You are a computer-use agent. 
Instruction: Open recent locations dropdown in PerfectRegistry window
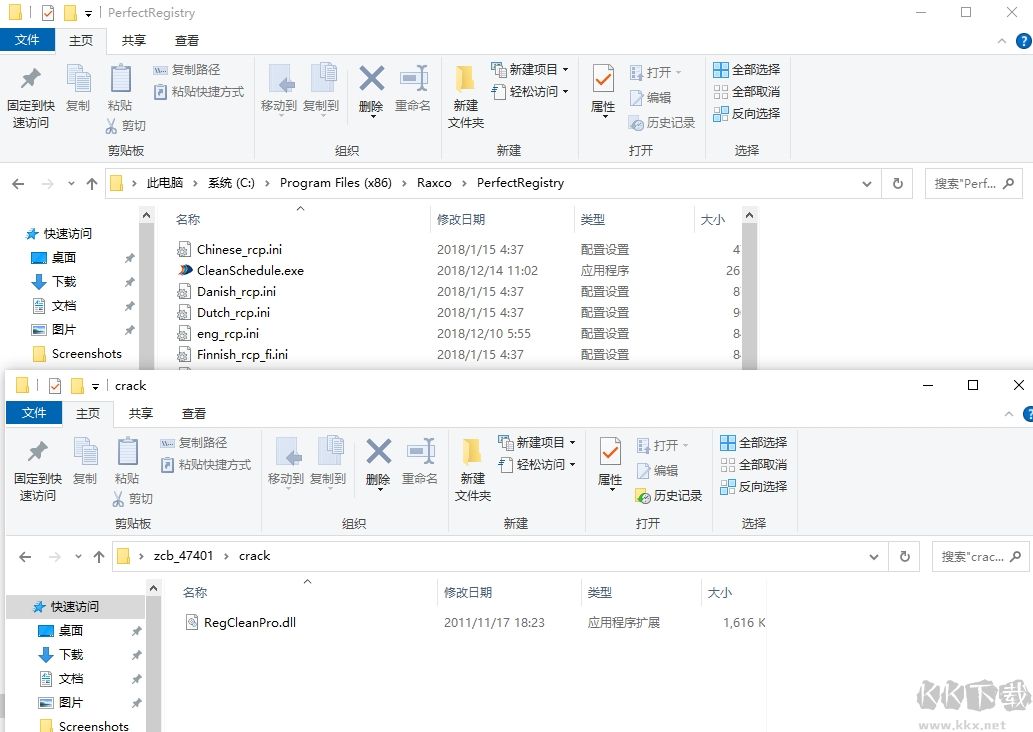71,184
